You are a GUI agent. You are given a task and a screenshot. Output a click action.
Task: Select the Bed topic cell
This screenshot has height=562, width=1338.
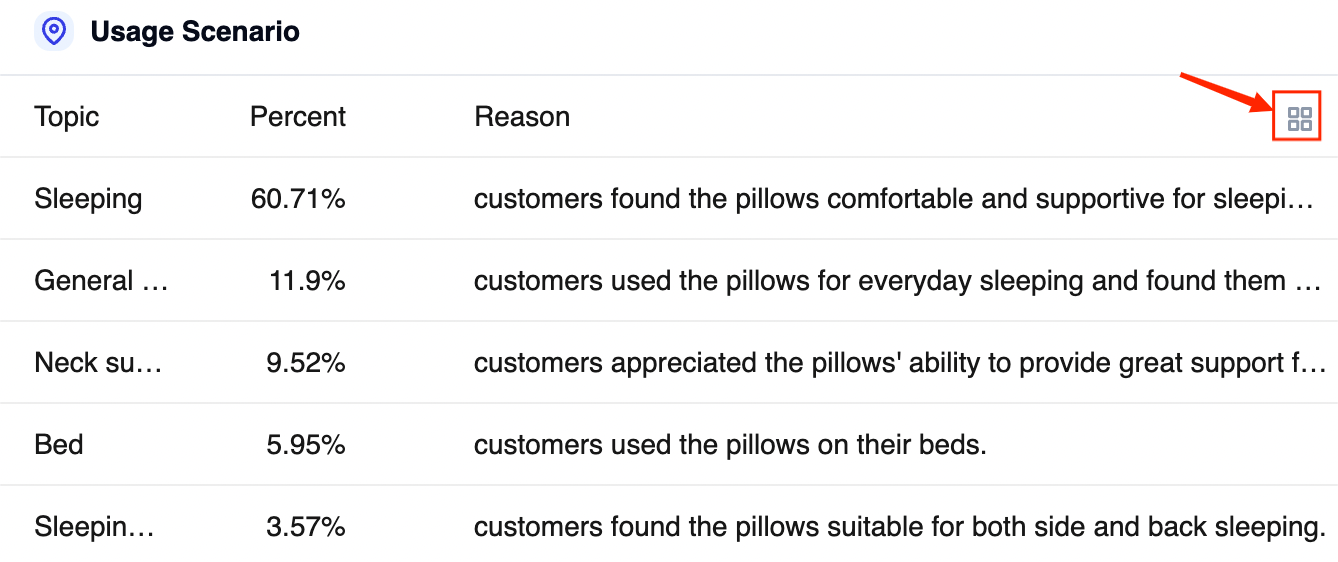coord(59,445)
